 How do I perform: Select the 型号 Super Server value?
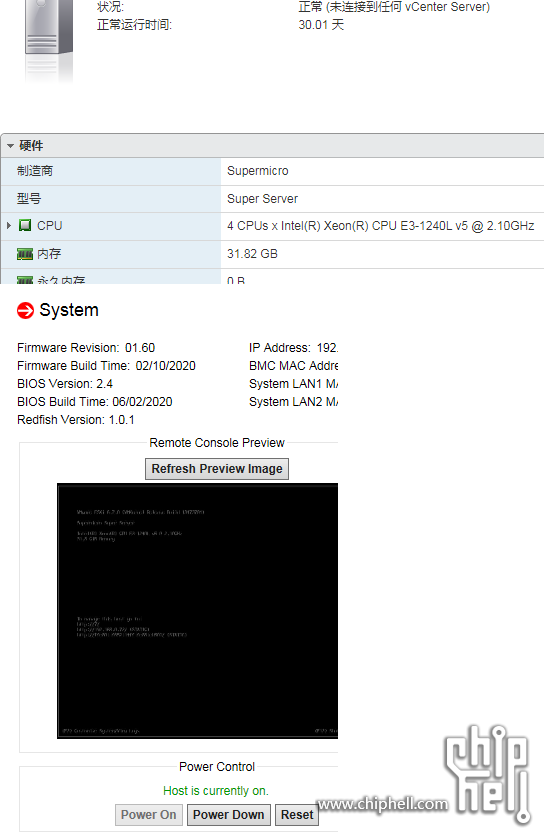[x=262, y=199]
